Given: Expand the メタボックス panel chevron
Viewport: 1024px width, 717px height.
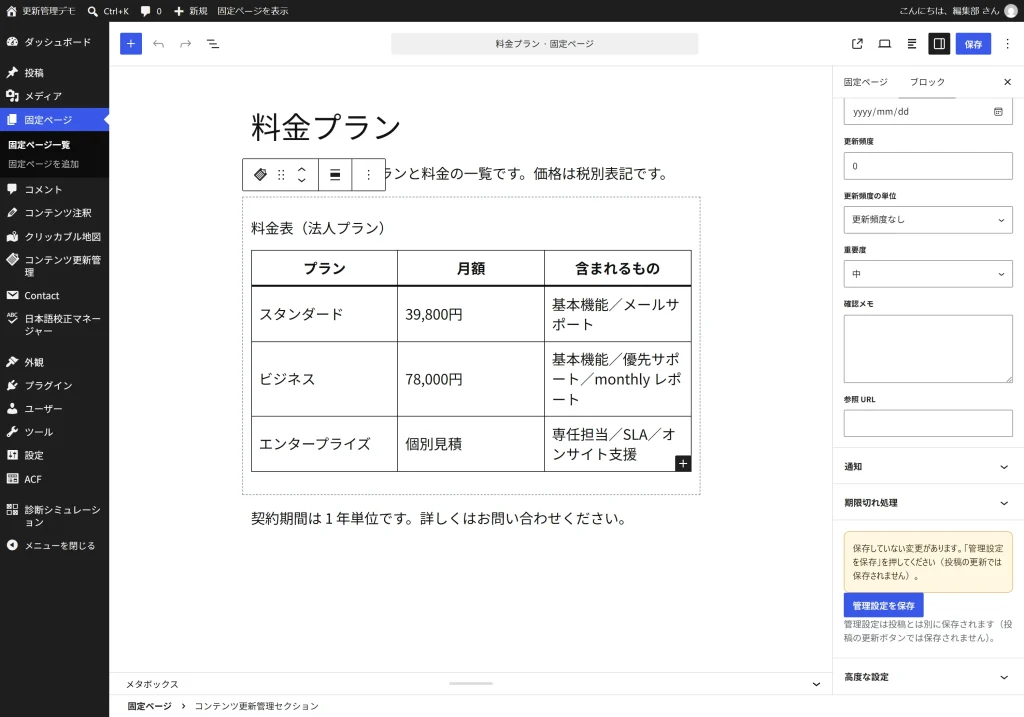Looking at the screenshot, I should pyautogui.click(x=816, y=684).
